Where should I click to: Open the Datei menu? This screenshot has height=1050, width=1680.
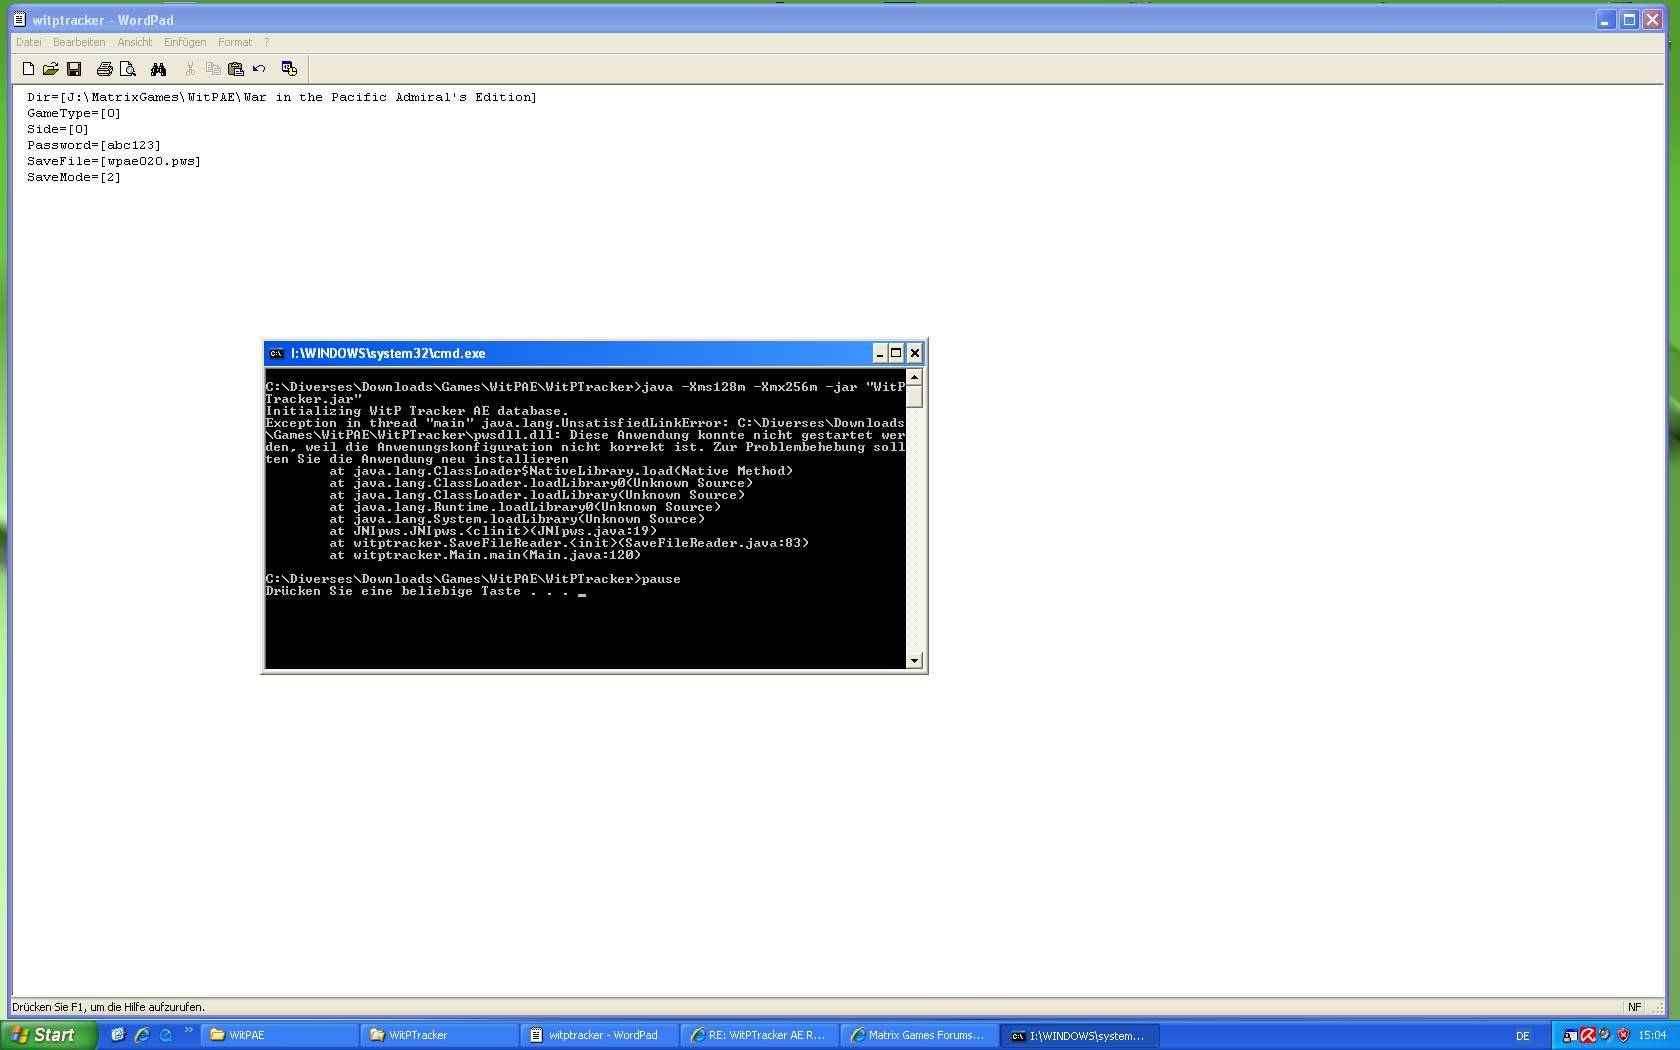click(x=29, y=42)
